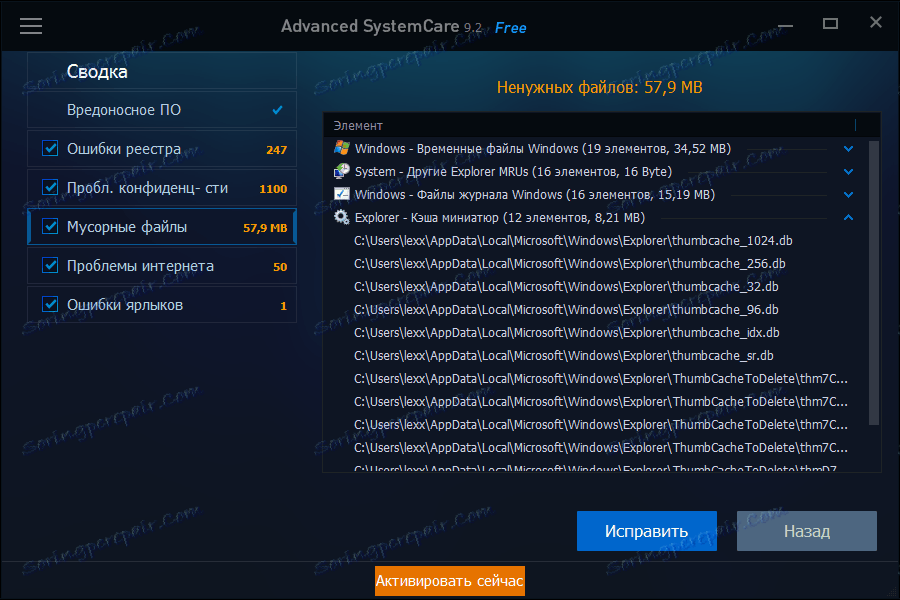Click the Windows log files icon

[342, 194]
